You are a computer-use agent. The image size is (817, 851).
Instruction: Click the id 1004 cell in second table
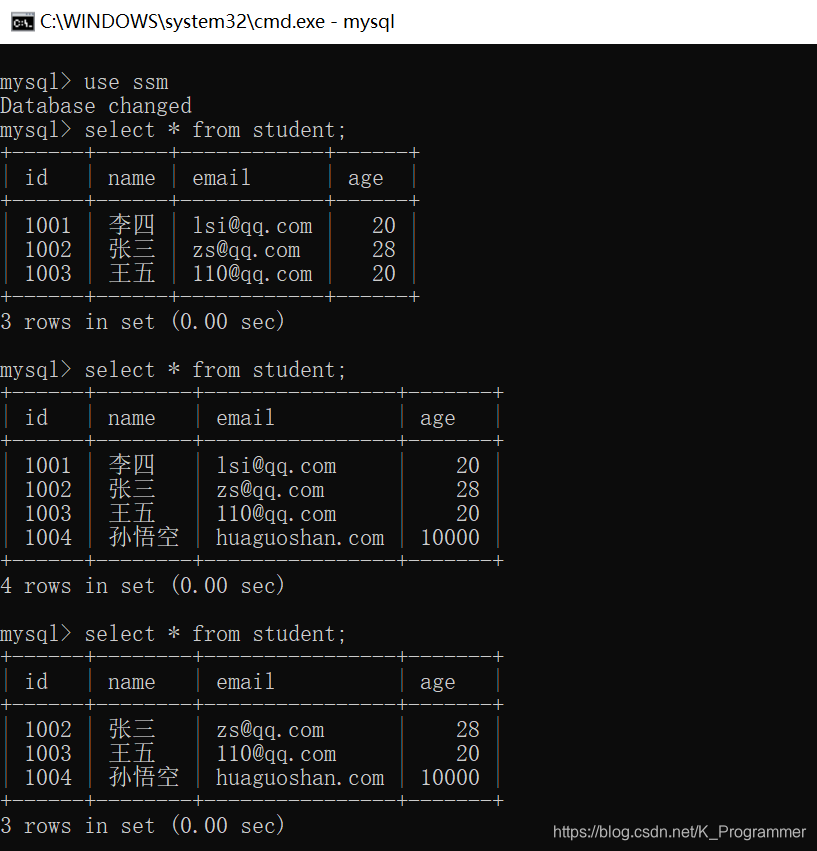coord(48,538)
